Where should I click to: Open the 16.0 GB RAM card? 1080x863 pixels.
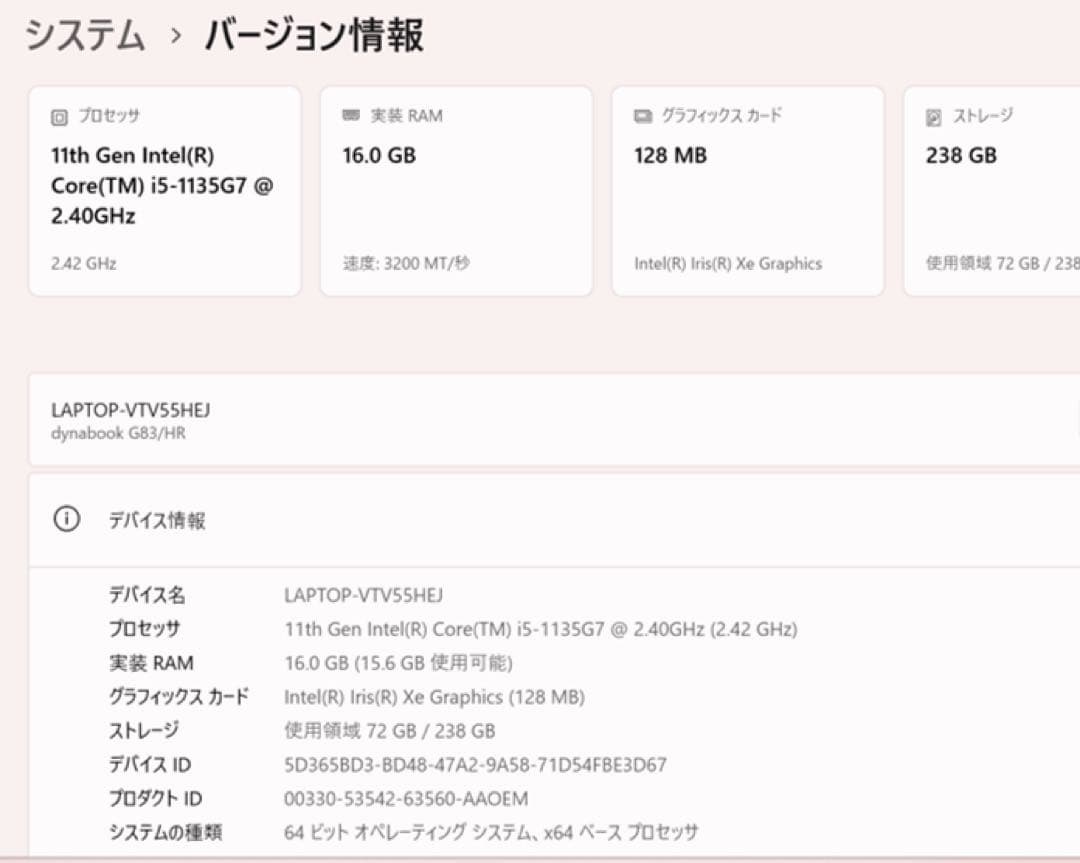tap(456, 191)
